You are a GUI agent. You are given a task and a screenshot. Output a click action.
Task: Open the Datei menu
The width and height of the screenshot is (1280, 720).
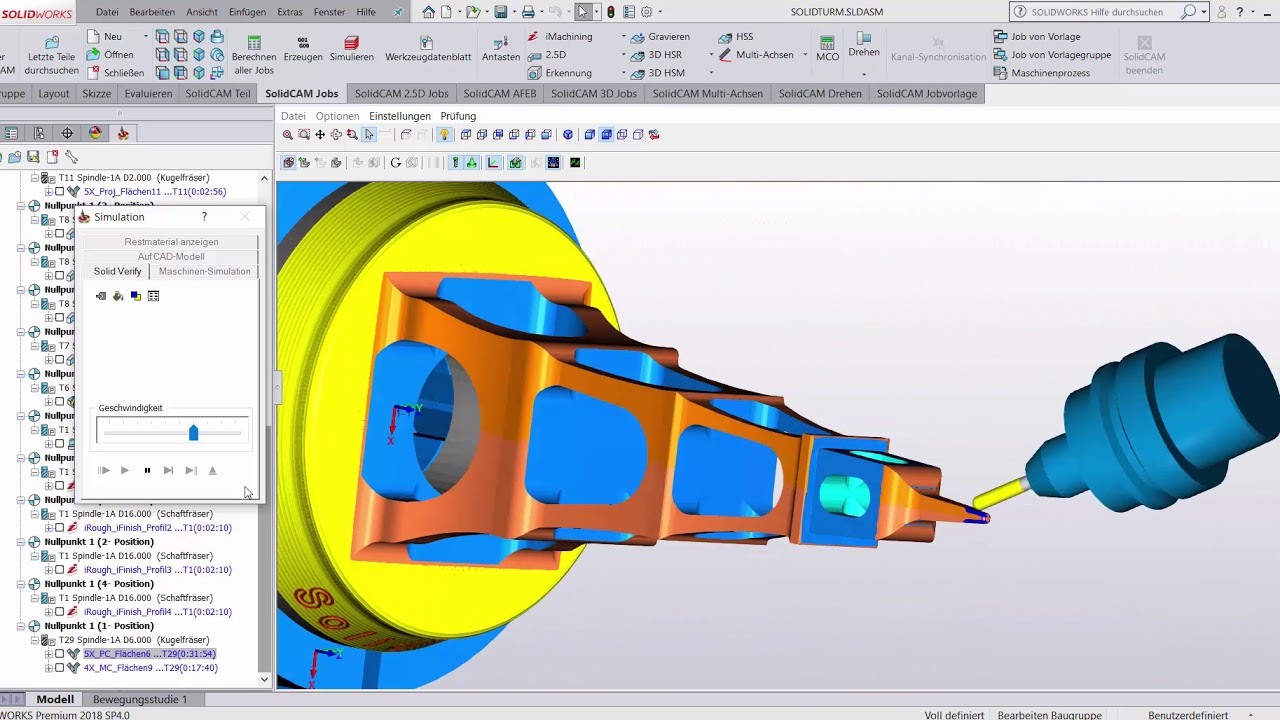point(107,12)
